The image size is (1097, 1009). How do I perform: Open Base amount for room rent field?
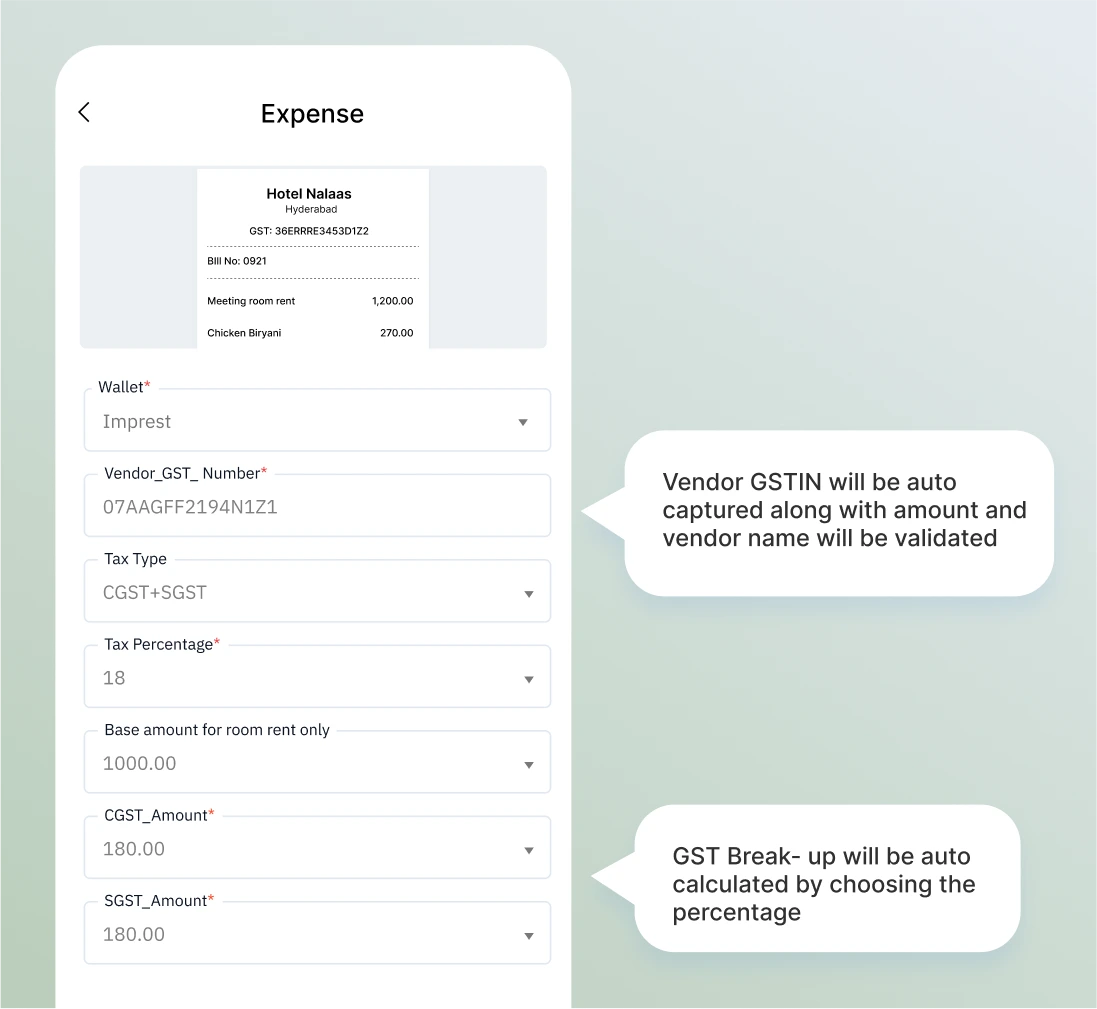pos(300,764)
